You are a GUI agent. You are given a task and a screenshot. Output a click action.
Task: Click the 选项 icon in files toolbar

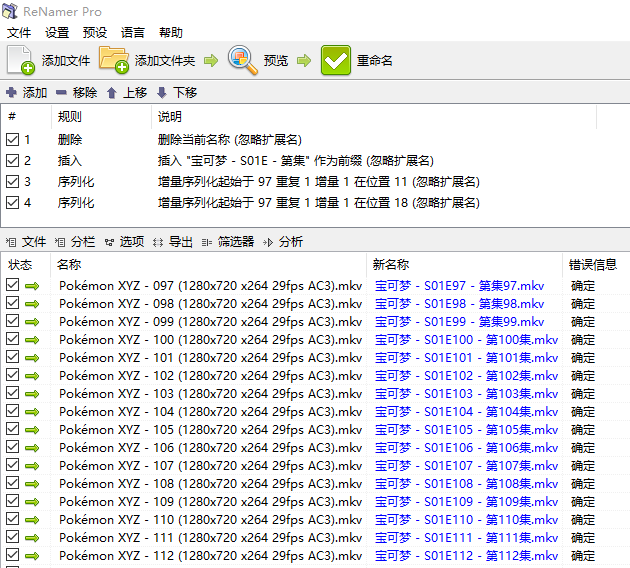click(x=109, y=242)
